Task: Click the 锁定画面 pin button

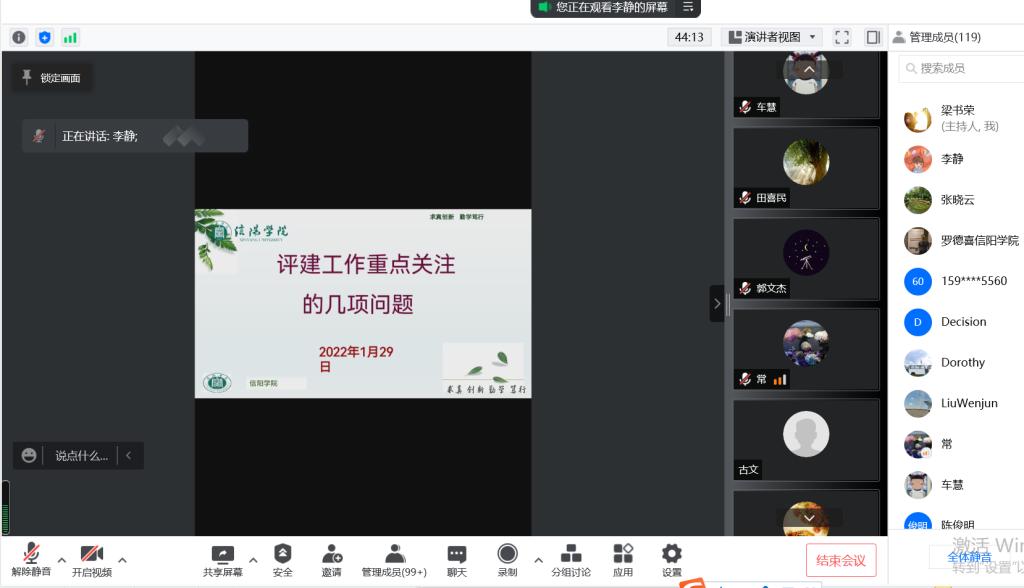Action: (x=51, y=78)
